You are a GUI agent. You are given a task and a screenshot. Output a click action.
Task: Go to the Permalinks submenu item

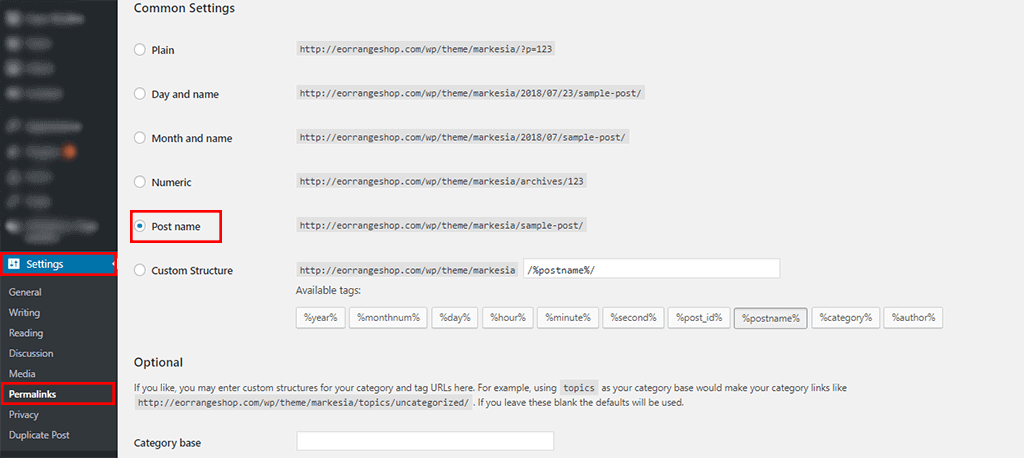[x=32, y=394]
